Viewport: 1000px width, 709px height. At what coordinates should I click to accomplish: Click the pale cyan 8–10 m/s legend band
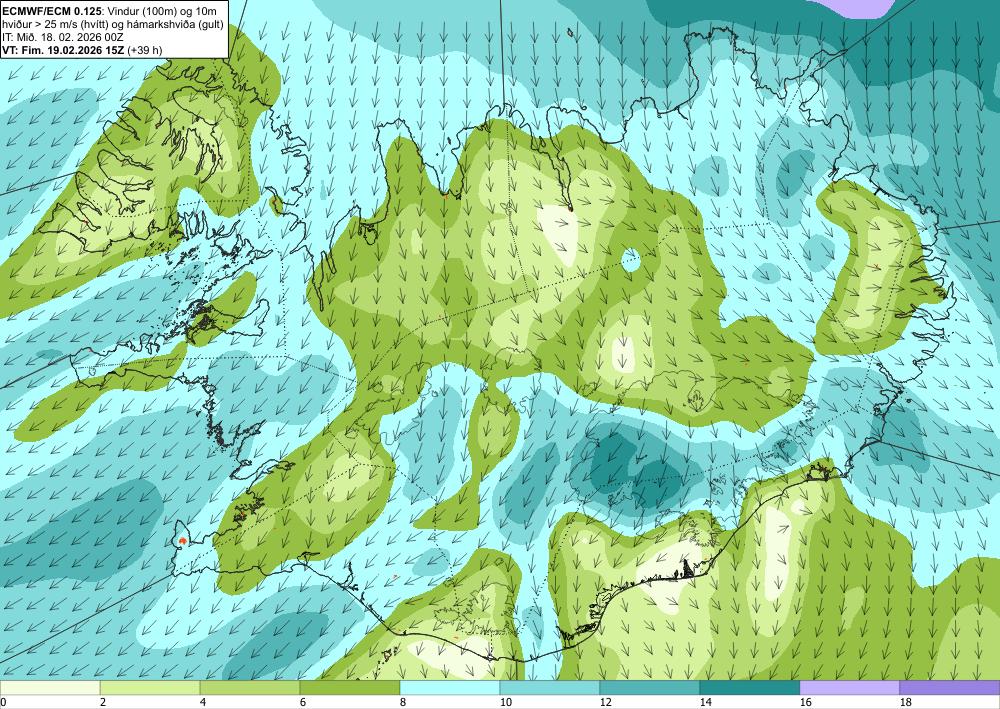(x=450, y=688)
